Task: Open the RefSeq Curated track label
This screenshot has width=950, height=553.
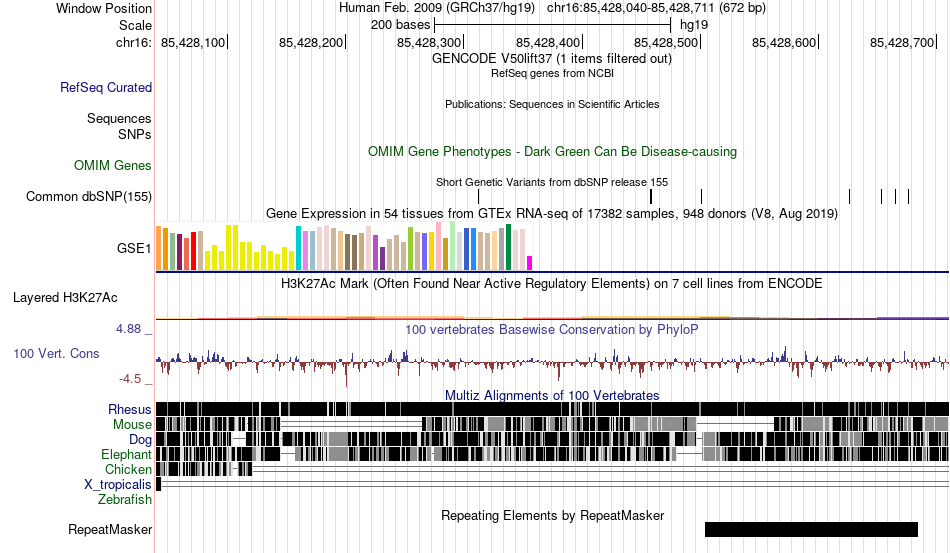Action: [x=106, y=87]
